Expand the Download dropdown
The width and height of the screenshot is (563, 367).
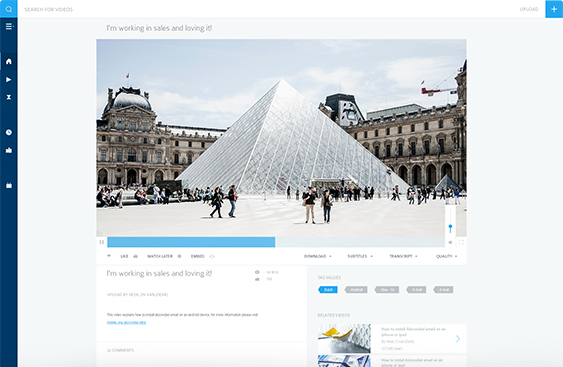(x=318, y=256)
